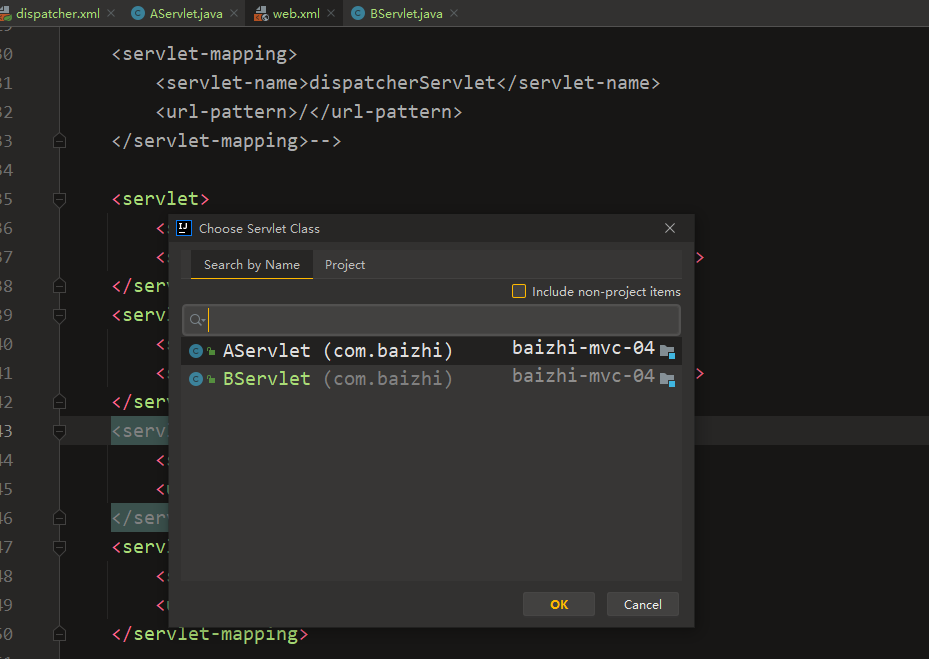Click baizhi-mvc-04 label on BServlet row
The image size is (929, 659).
[x=584, y=376]
